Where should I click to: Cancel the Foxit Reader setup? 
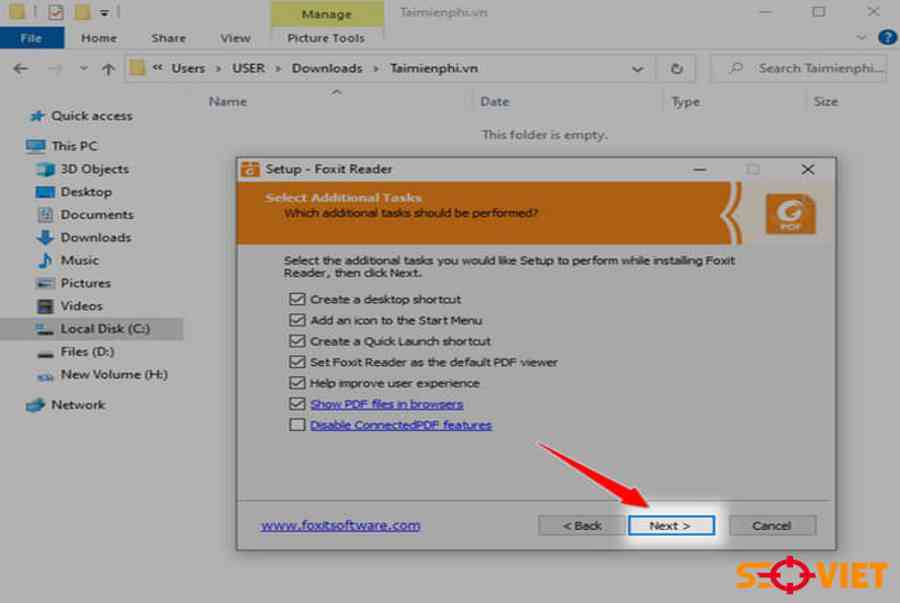[x=772, y=526]
